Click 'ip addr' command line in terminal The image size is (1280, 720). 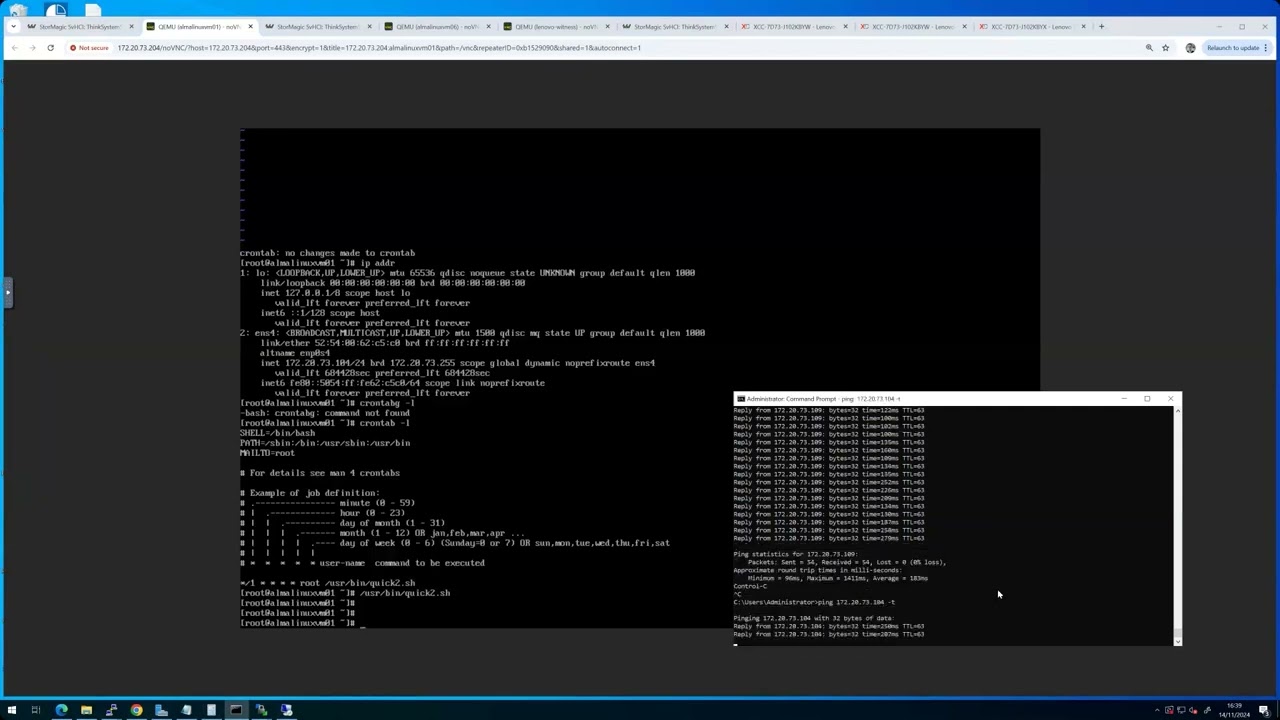(317, 263)
